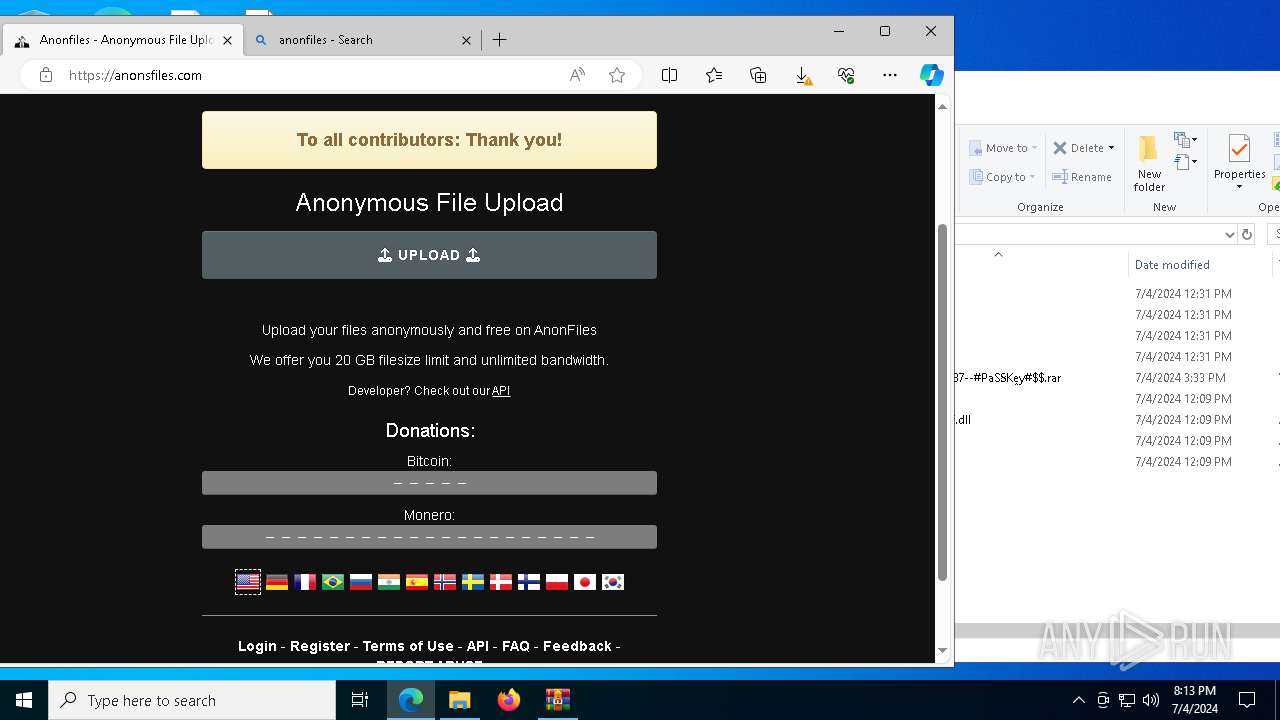Click the Edge address bar URL

[135, 75]
